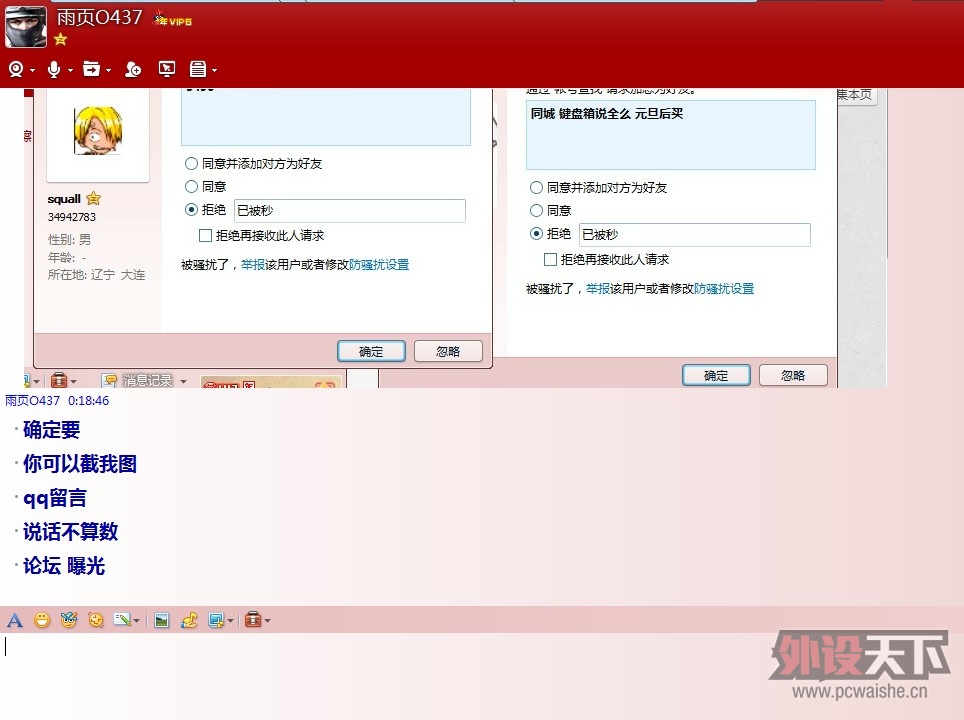The width and height of the screenshot is (964, 720).
Task: Expand the handwriting input dropdown arrow
Action: tap(136, 621)
